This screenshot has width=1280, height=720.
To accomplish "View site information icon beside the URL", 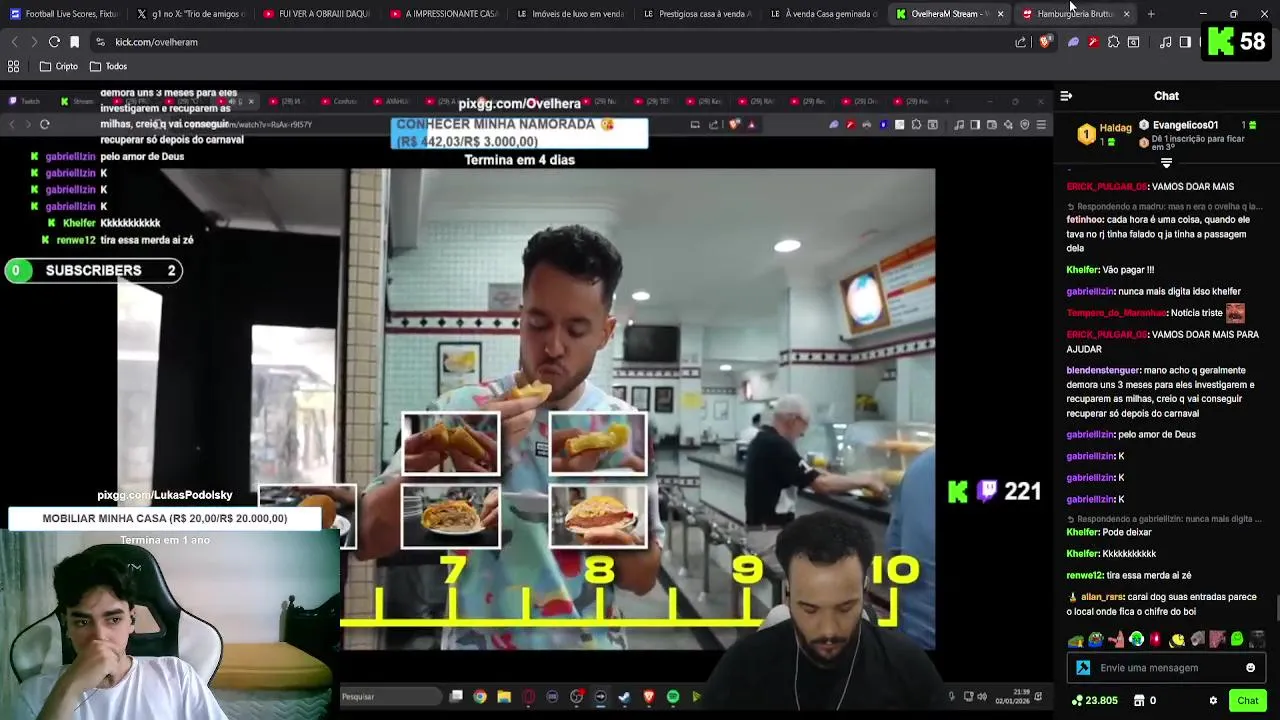I will (100, 42).
